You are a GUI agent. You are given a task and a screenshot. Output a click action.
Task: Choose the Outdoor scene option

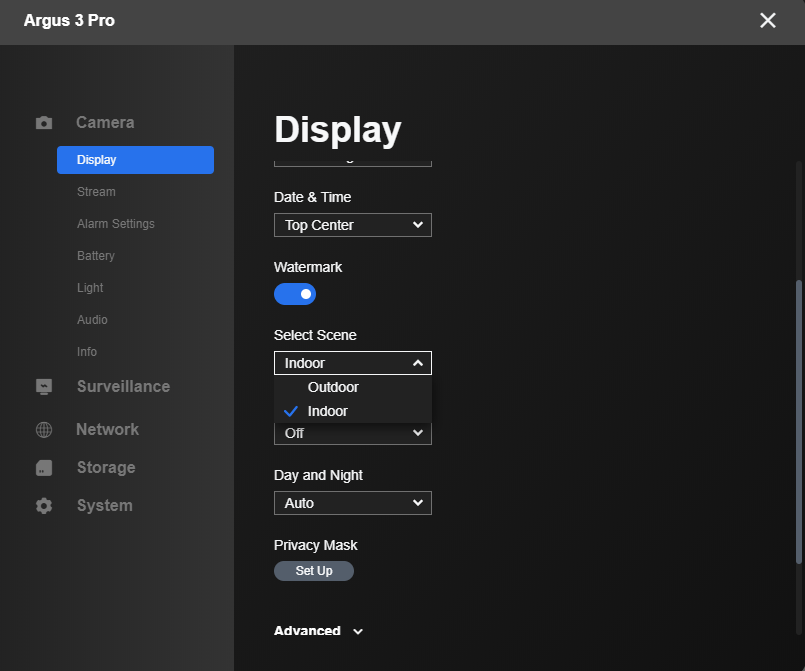pyautogui.click(x=353, y=387)
